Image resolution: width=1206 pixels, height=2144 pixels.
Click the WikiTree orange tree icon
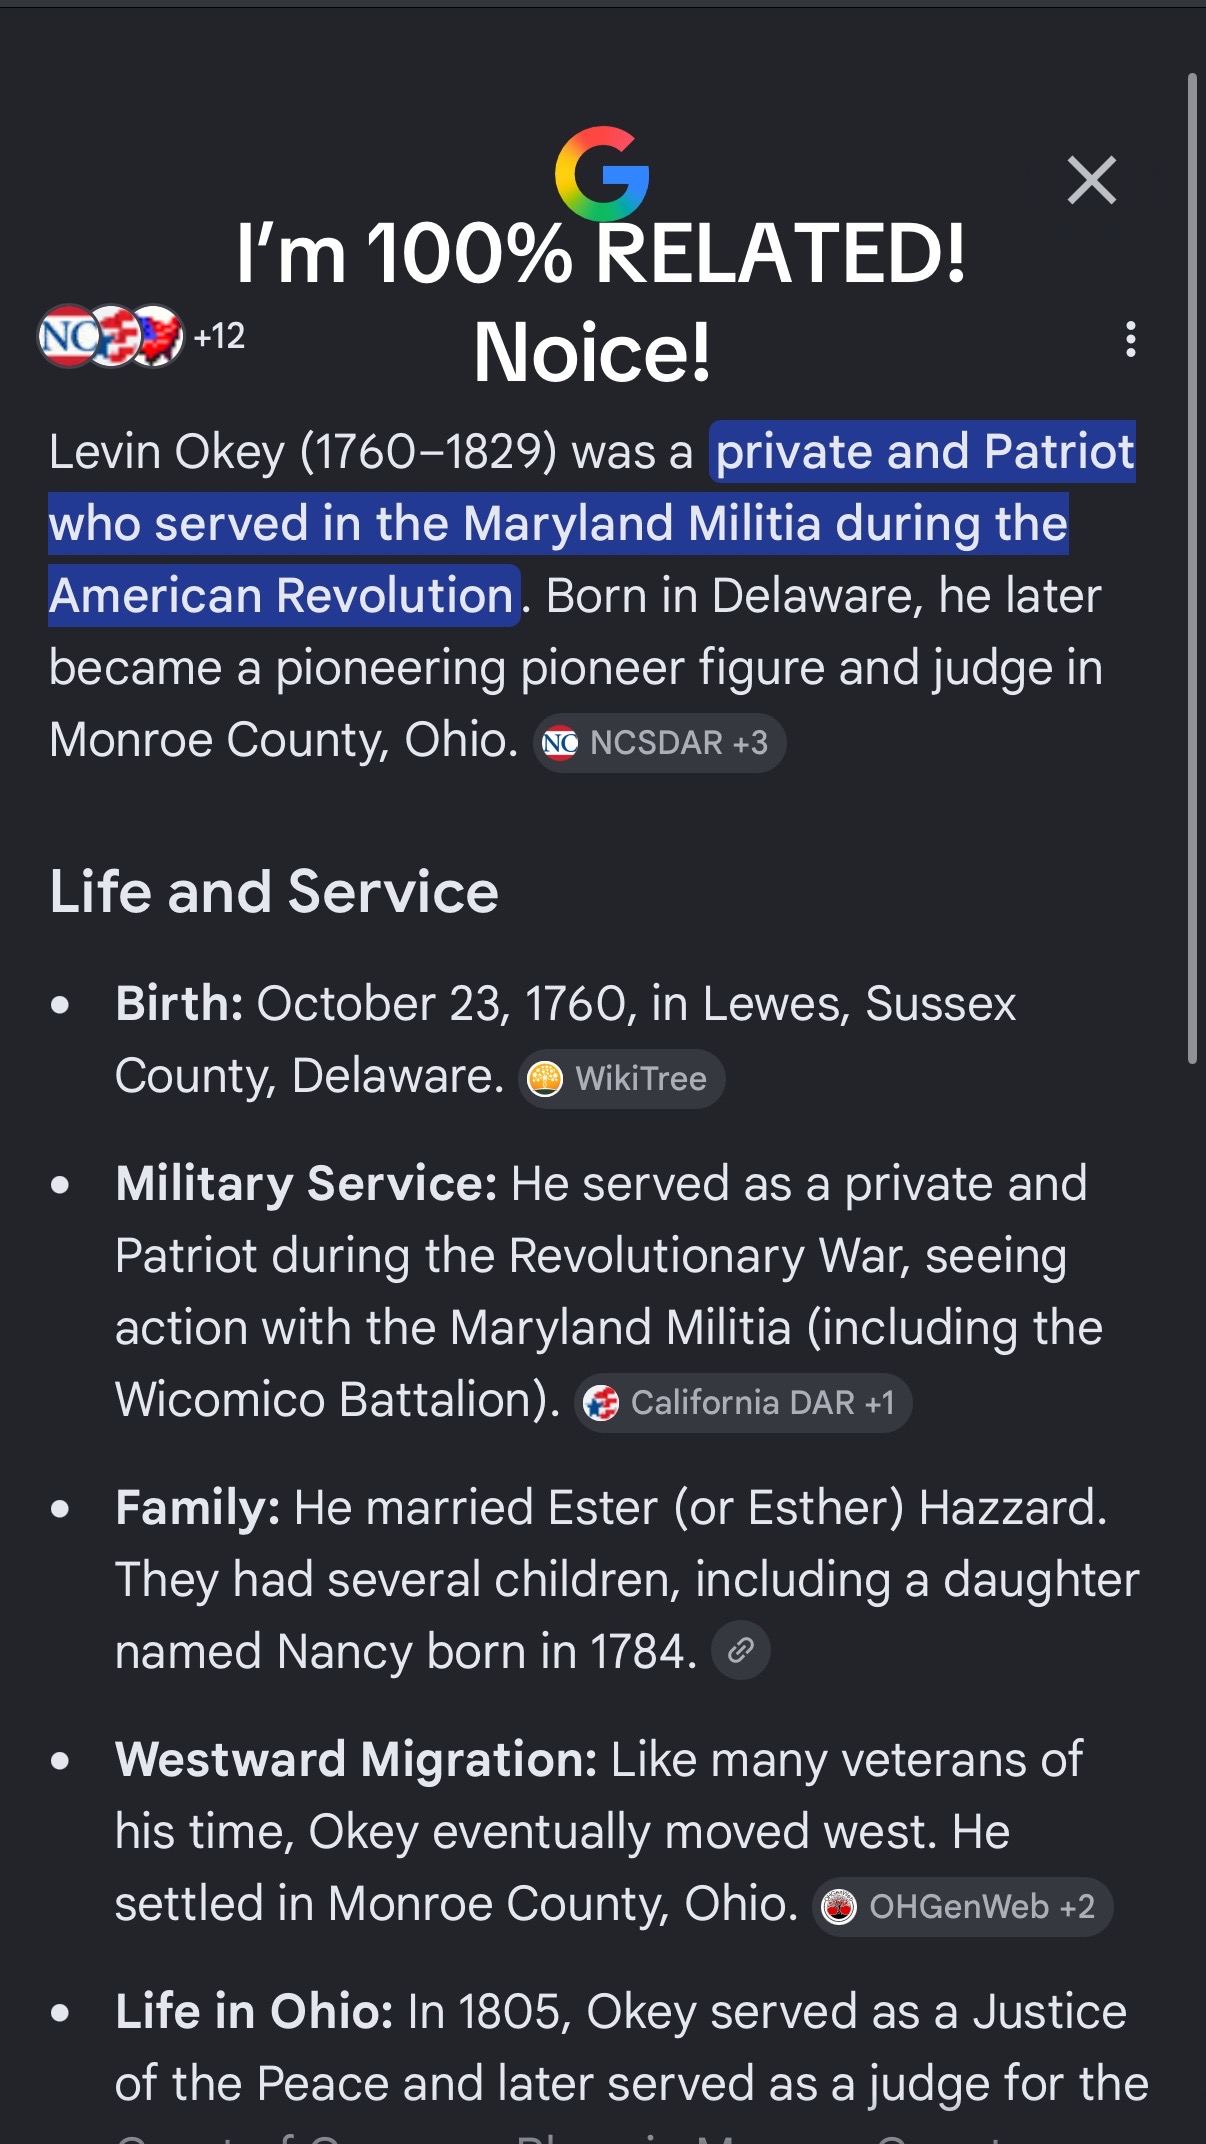click(545, 1079)
